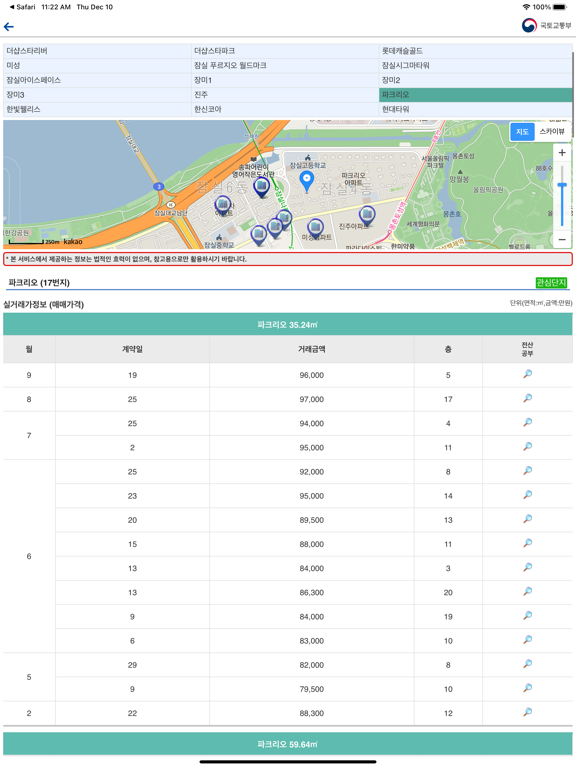Screen dimensions: 576x768
Task: Click the map zoom in plus button
Action: (x=562, y=153)
